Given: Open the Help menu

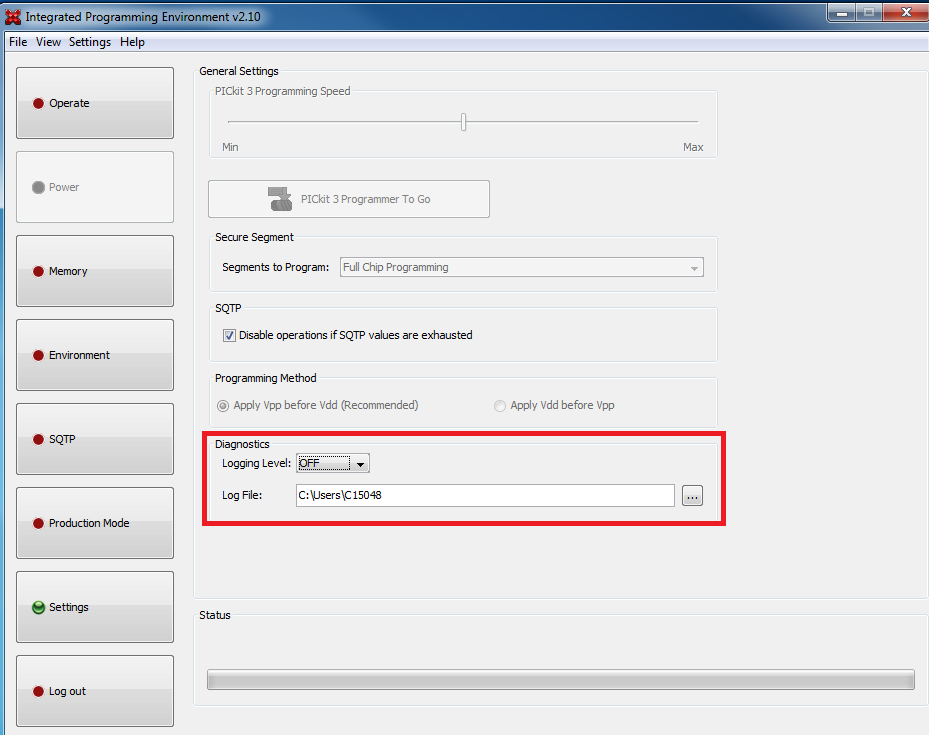Looking at the screenshot, I should (x=132, y=42).
